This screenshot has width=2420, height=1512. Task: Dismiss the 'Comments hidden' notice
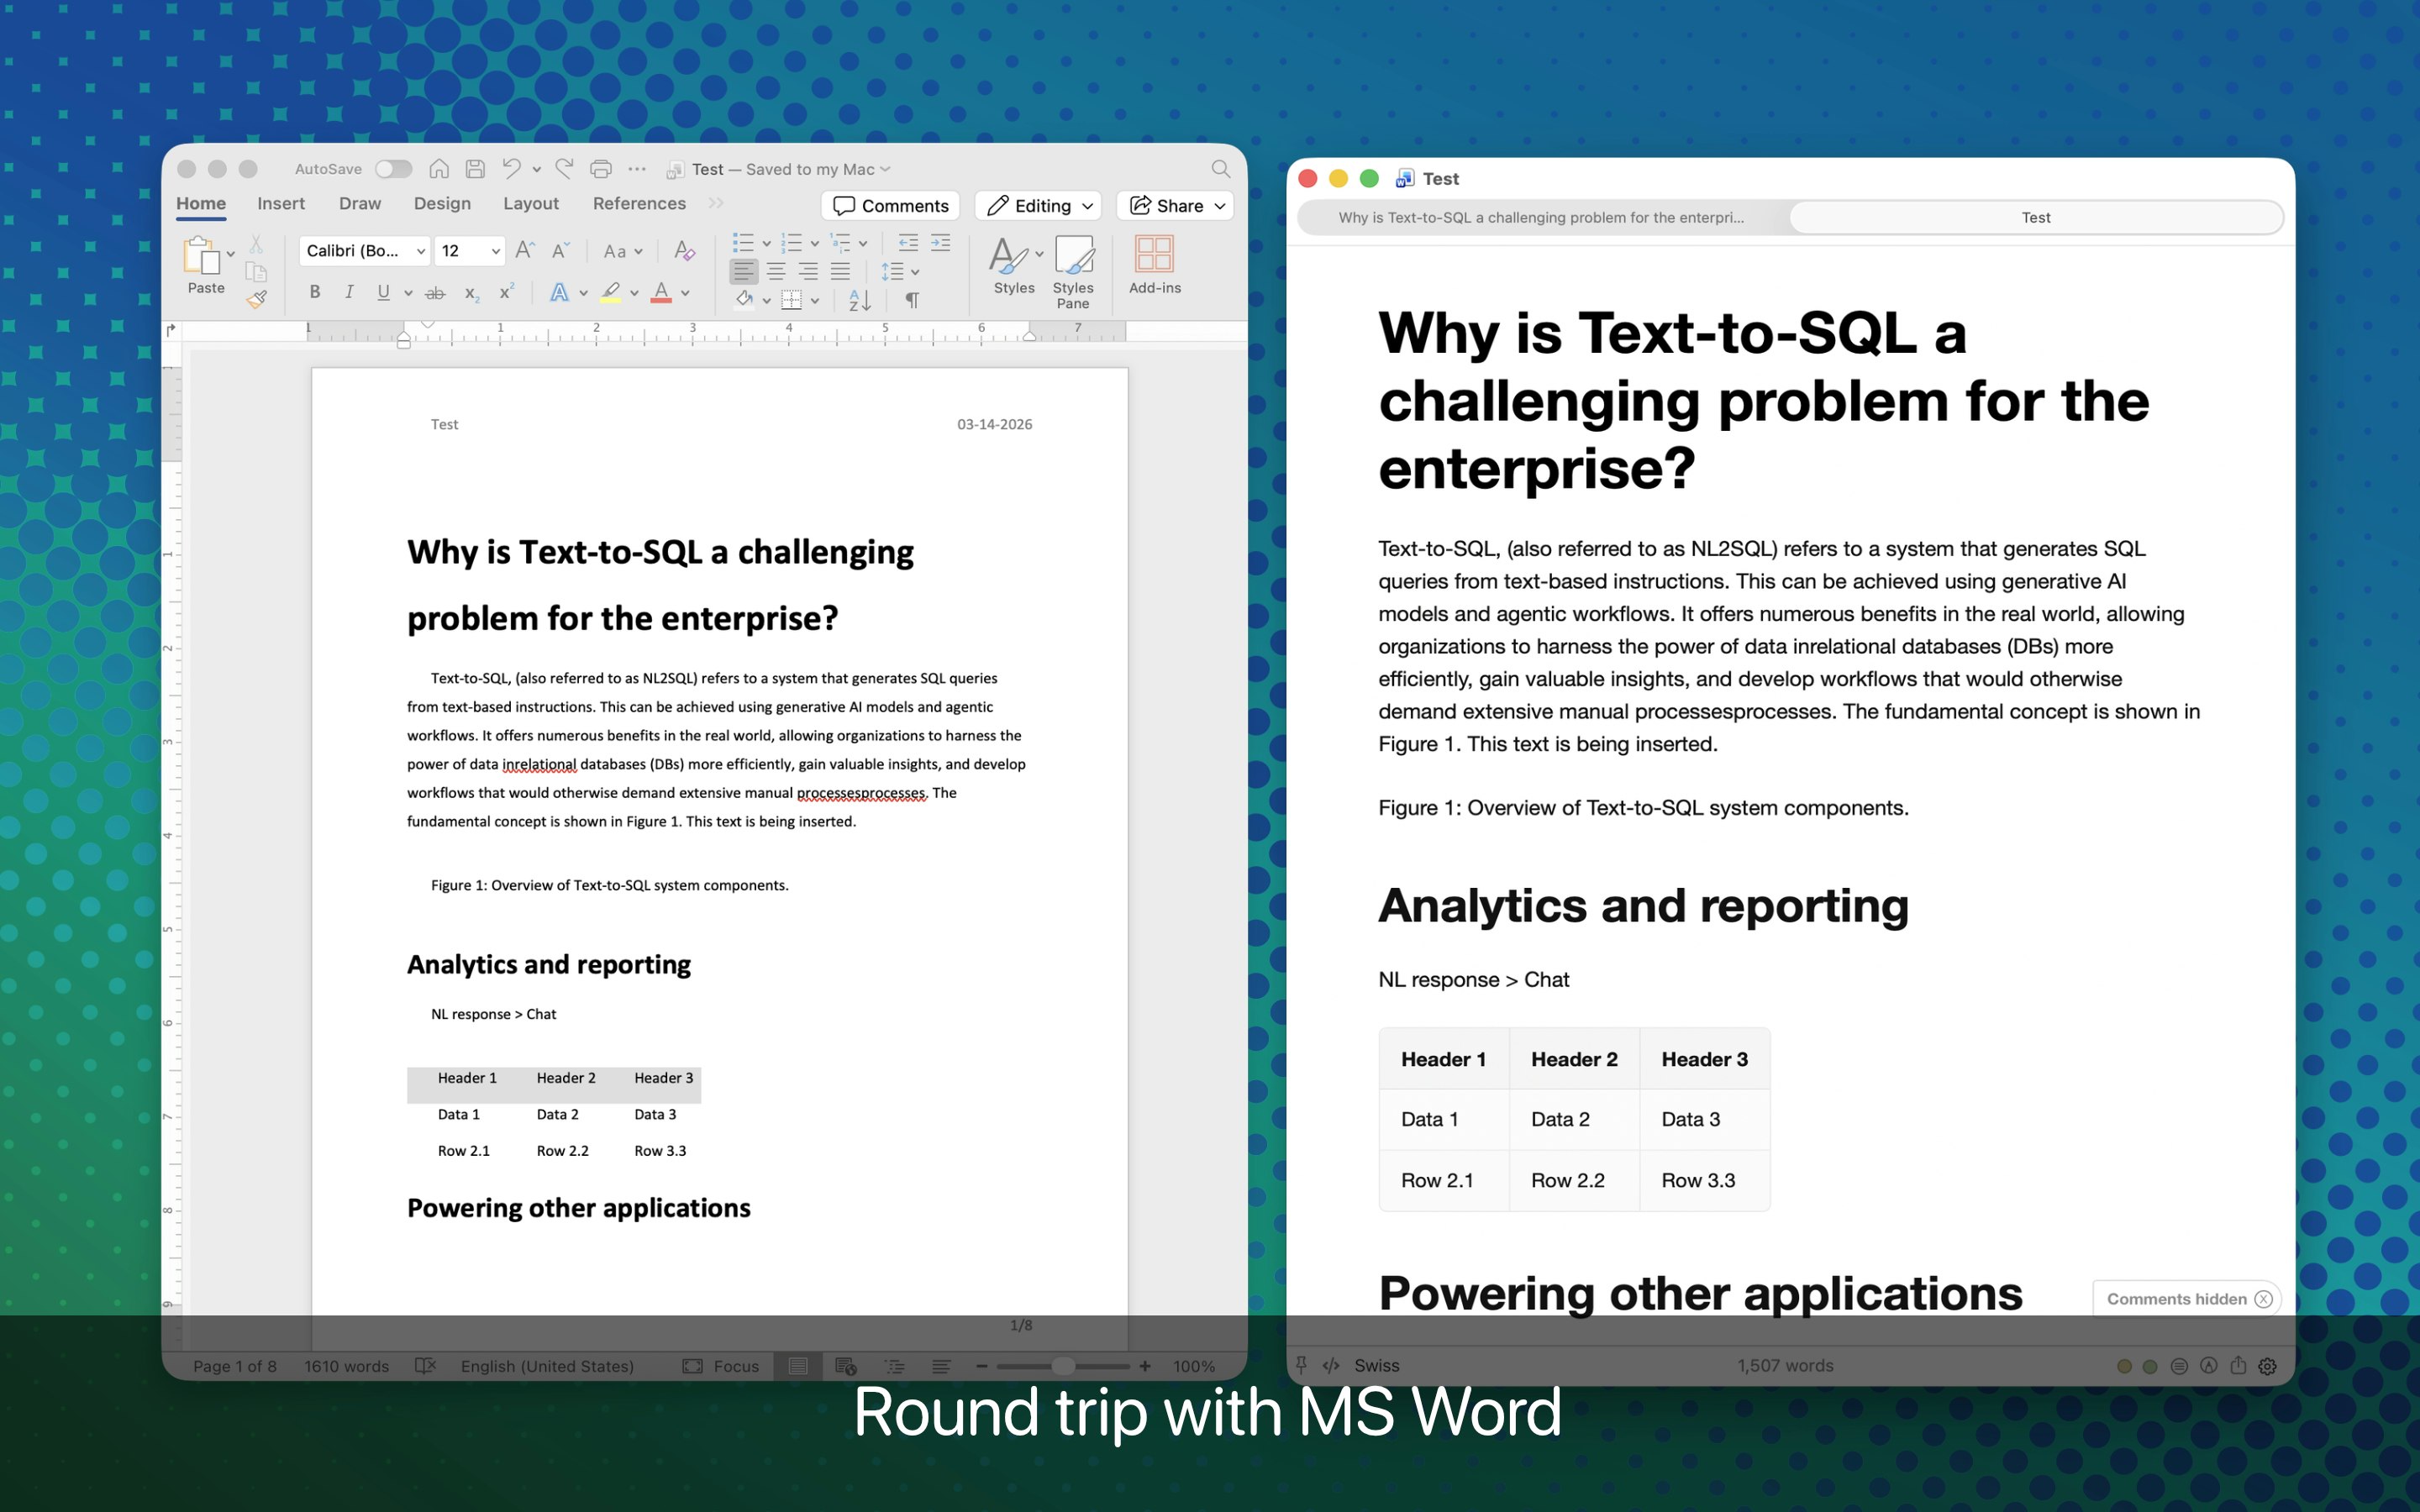(2264, 1299)
